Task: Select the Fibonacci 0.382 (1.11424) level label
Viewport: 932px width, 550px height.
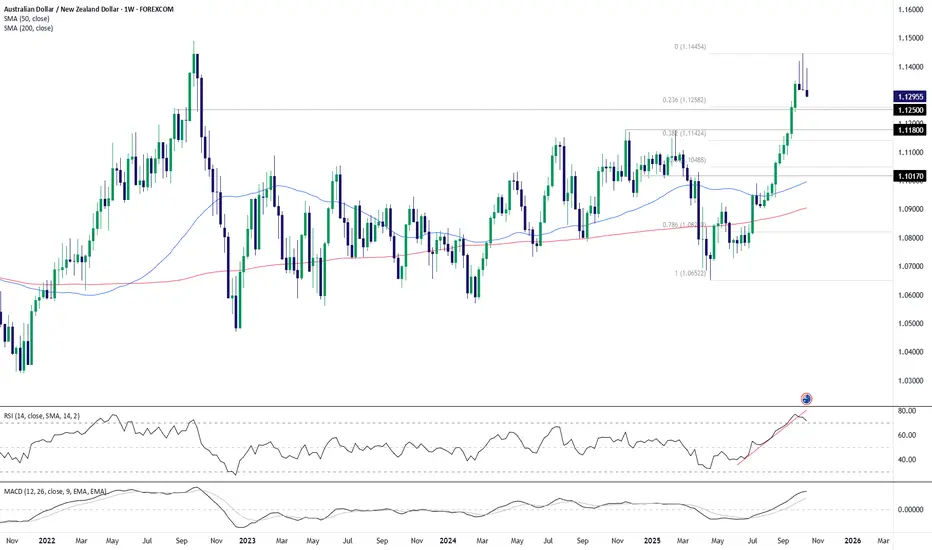Action: pyautogui.click(x=684, y=134)
